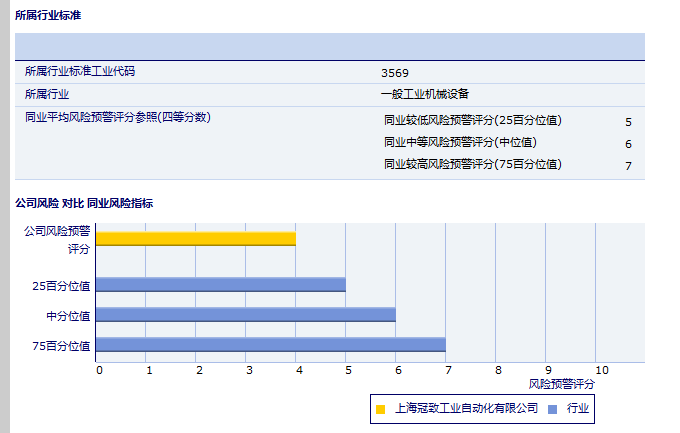Click the 所属行业标准工业代码 row label
This screenshot has width=680, height=433.
tap(79, 72)
